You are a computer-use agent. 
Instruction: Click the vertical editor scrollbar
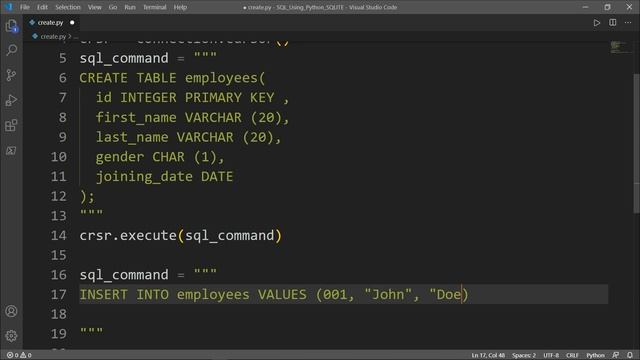(x=636, y=143)
